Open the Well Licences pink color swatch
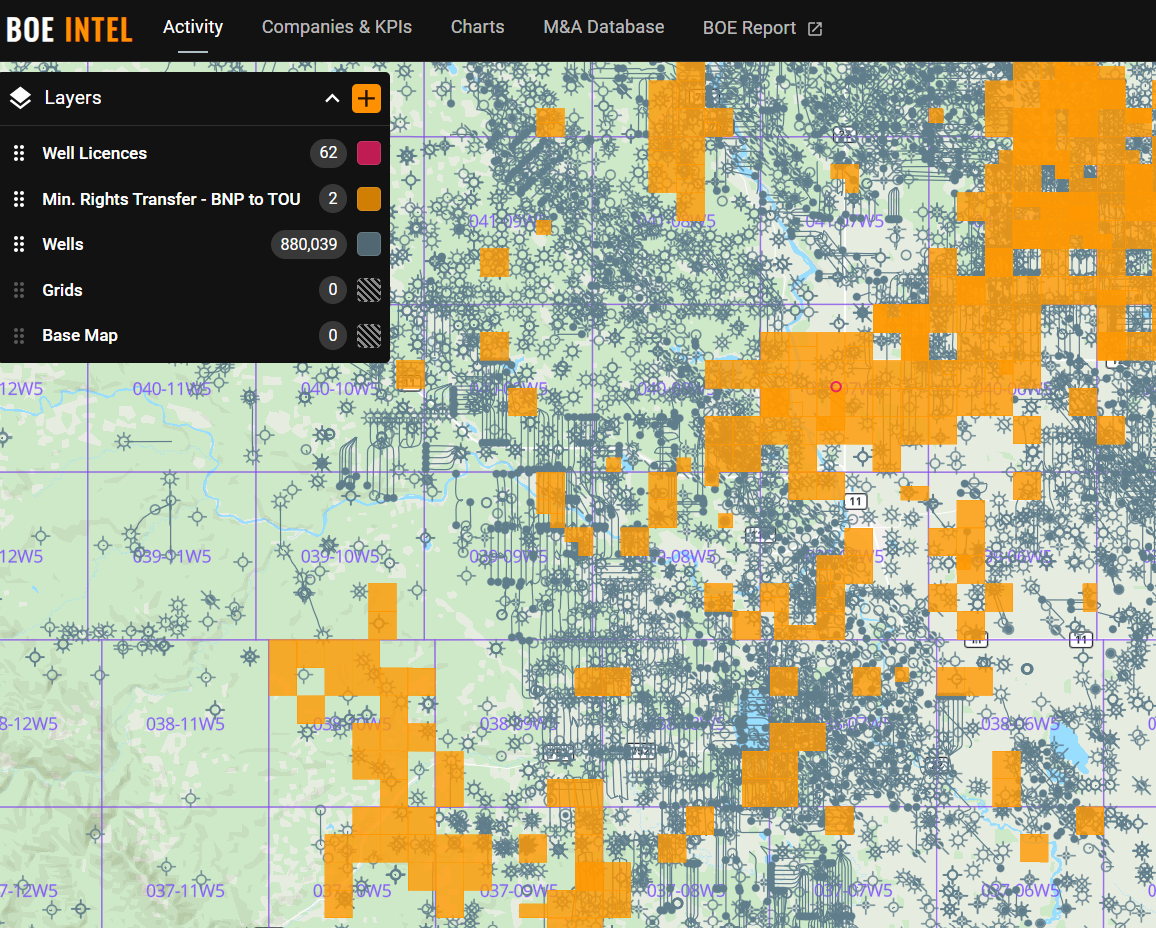 [x=369, y=153]
